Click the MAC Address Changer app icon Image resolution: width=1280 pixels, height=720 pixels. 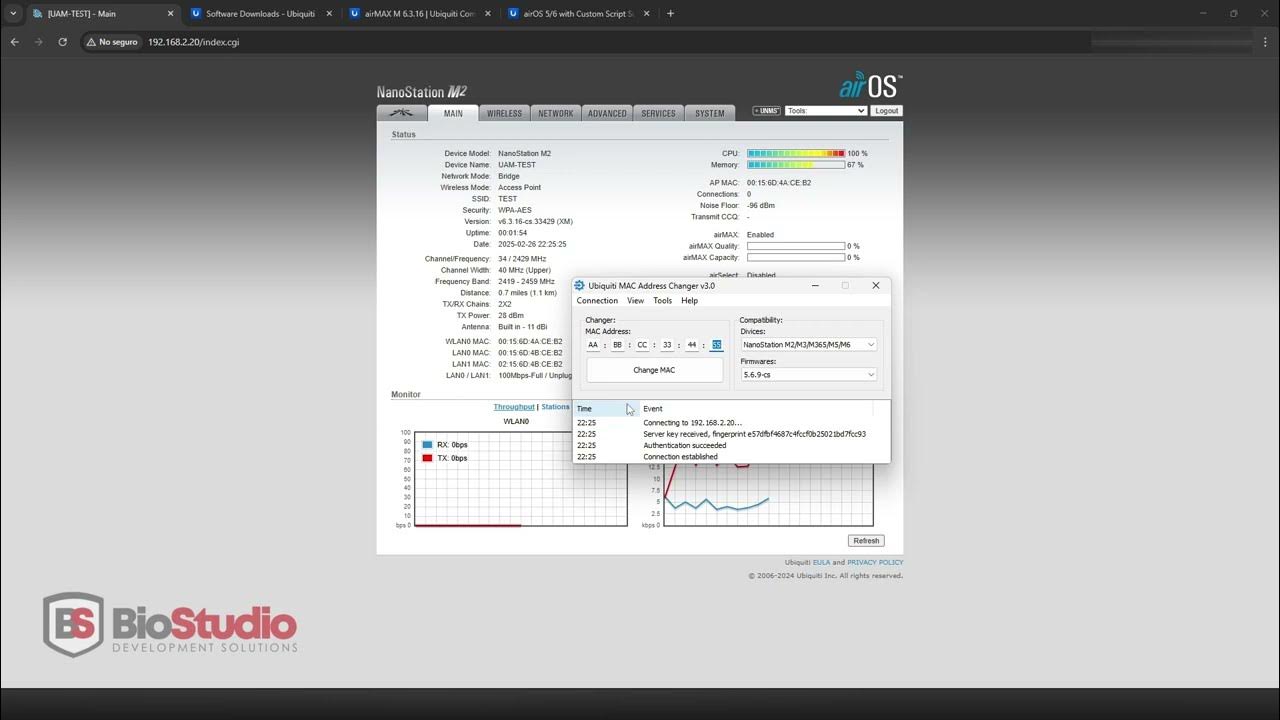coord(579,285)
